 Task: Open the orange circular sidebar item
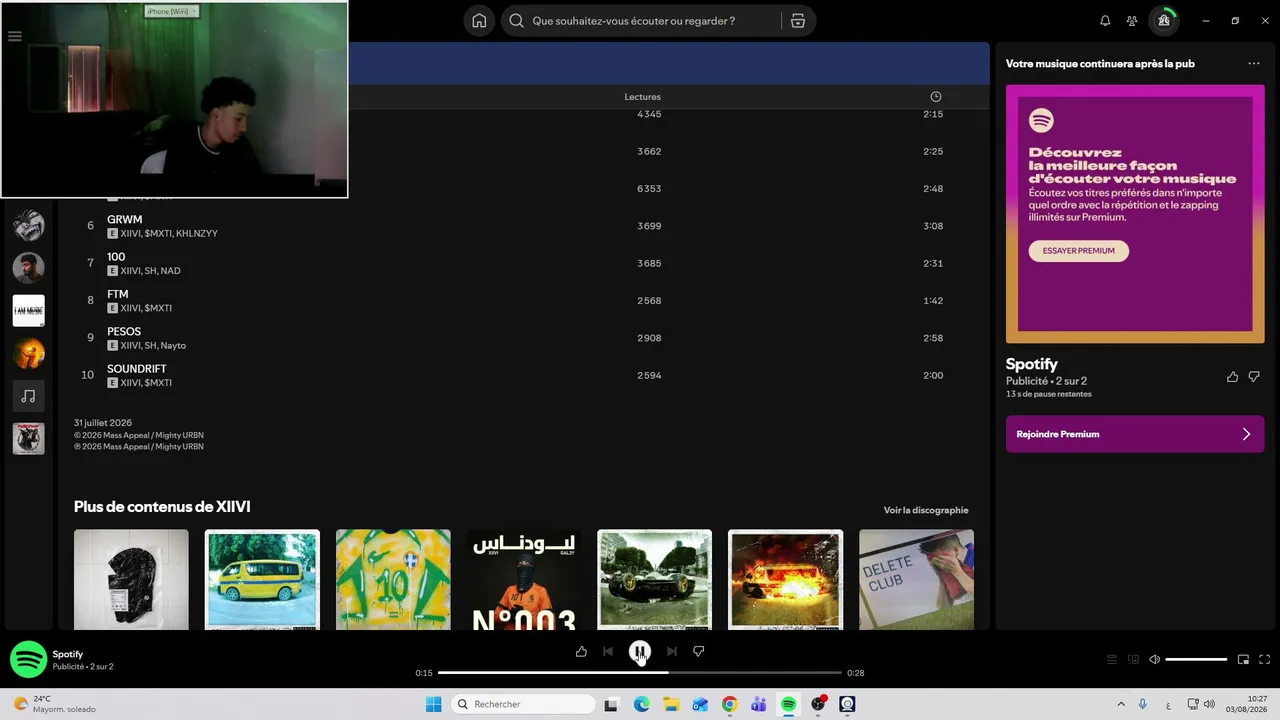coord(28,353)
